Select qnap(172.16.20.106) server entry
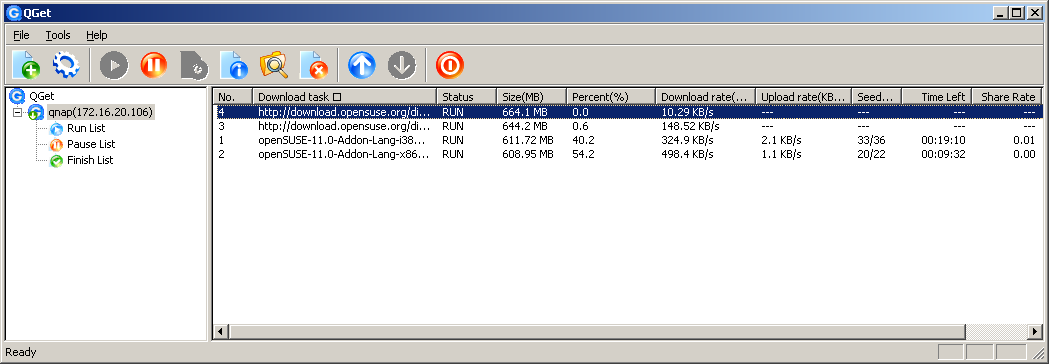The width and height of the screenshot is (1049, 364). (x=101, y=112)
